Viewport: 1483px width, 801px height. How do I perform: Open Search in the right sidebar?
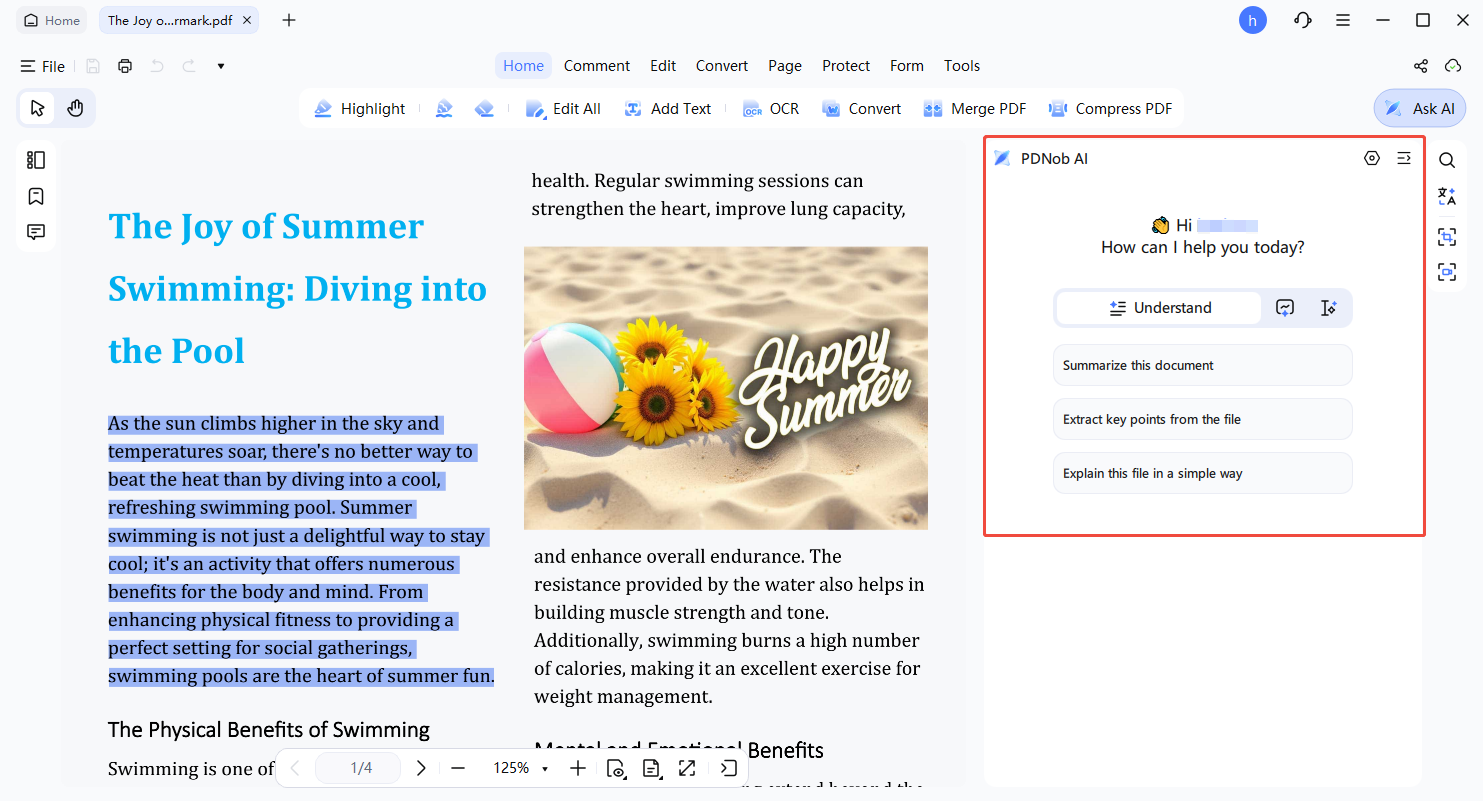click(x=1447, y=159)
